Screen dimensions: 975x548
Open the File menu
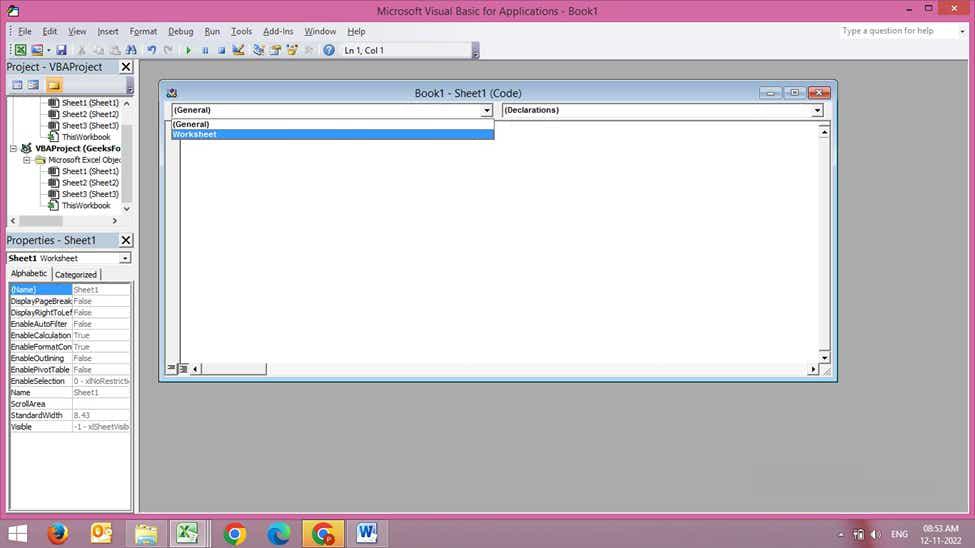click(x=25, y=31)
